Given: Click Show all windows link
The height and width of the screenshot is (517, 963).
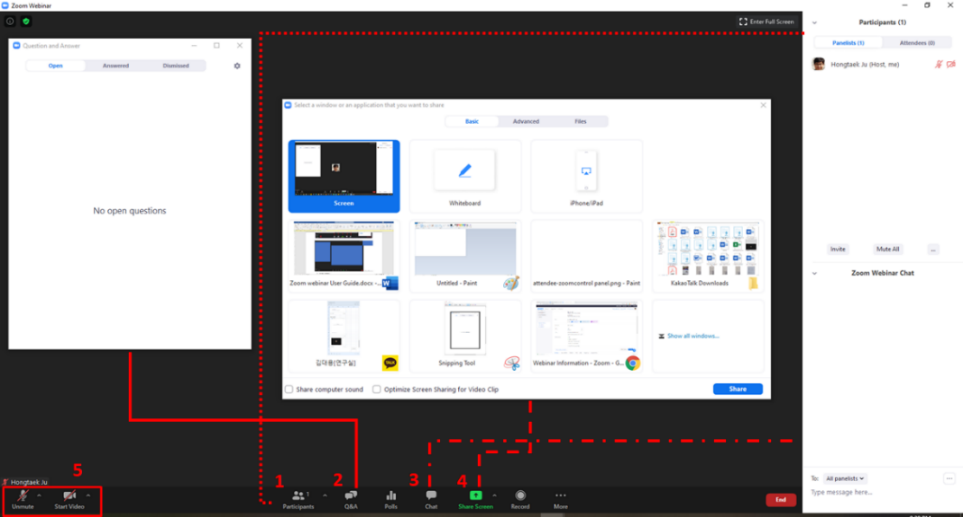Looking at the screenshot, I should pyautogui.click(x=693, y=336).
